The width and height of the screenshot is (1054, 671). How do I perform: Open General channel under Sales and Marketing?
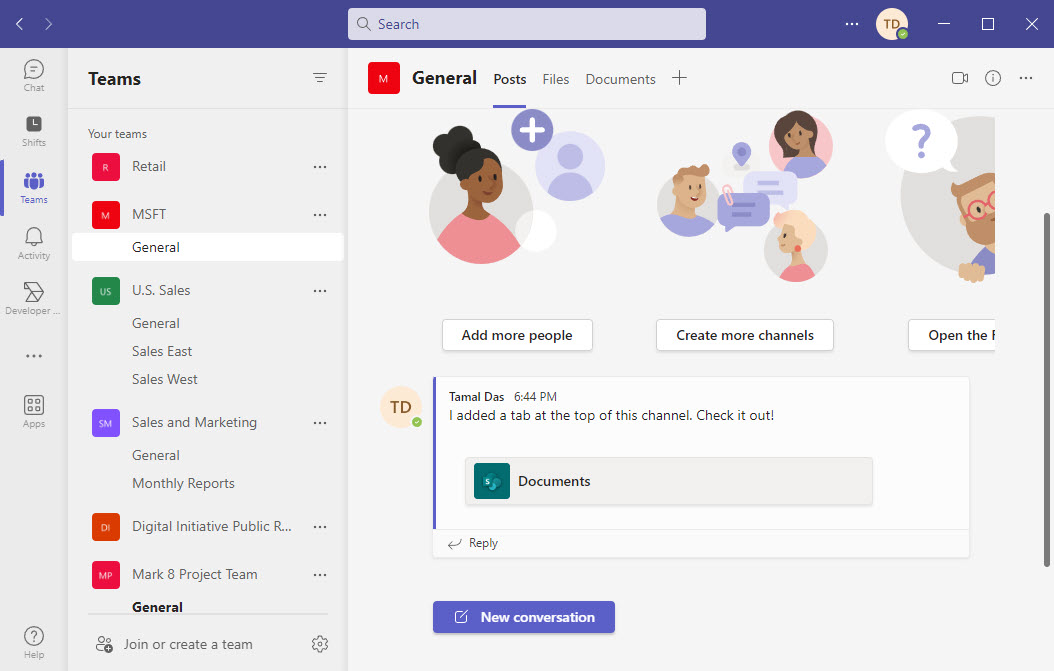pyautogui.click(x=155, y=455)
